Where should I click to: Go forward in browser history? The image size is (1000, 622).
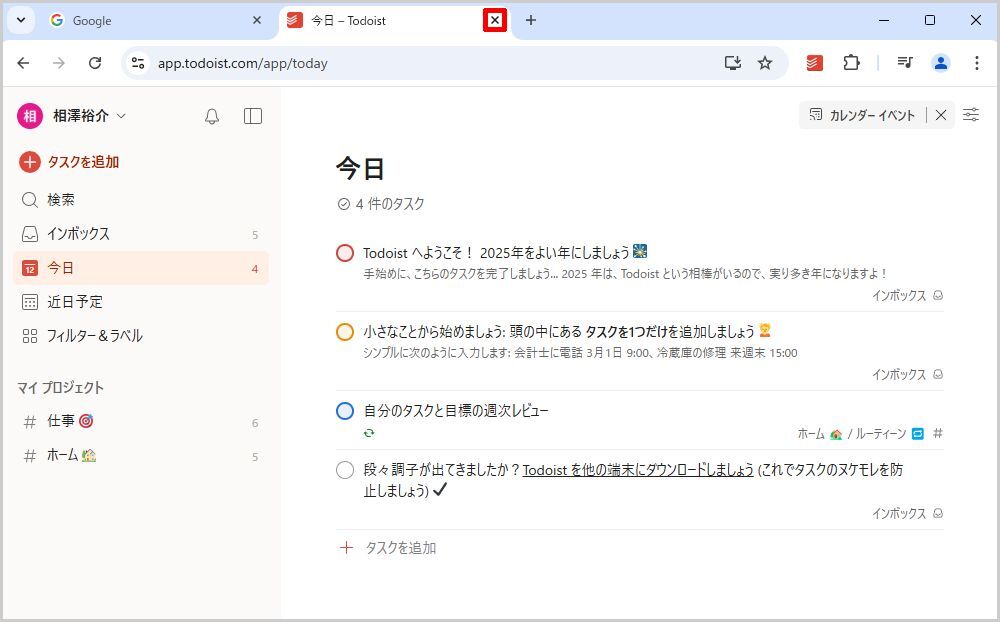pyautogui.click(x=59, y=63)
